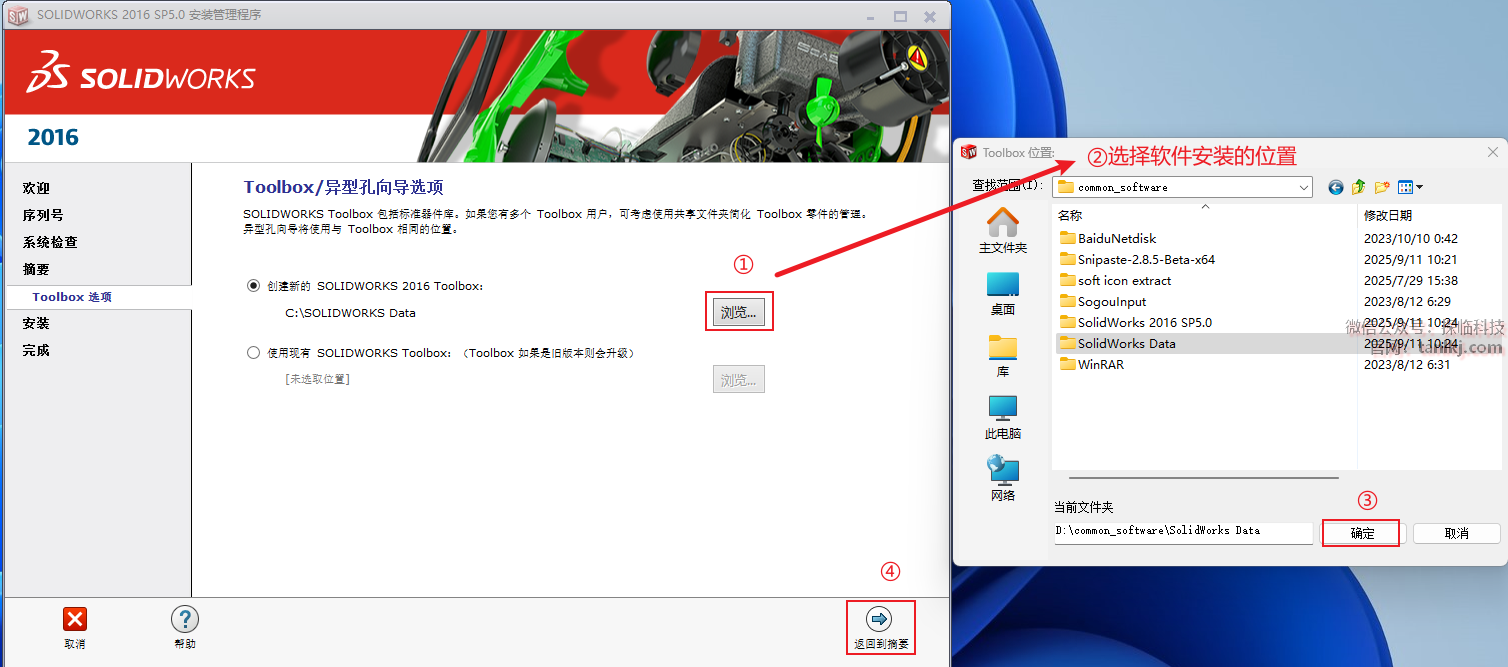Go to 欢迎 step in sidebar
The width and height of the screenshot is (1508, 667).
[36, 188]
